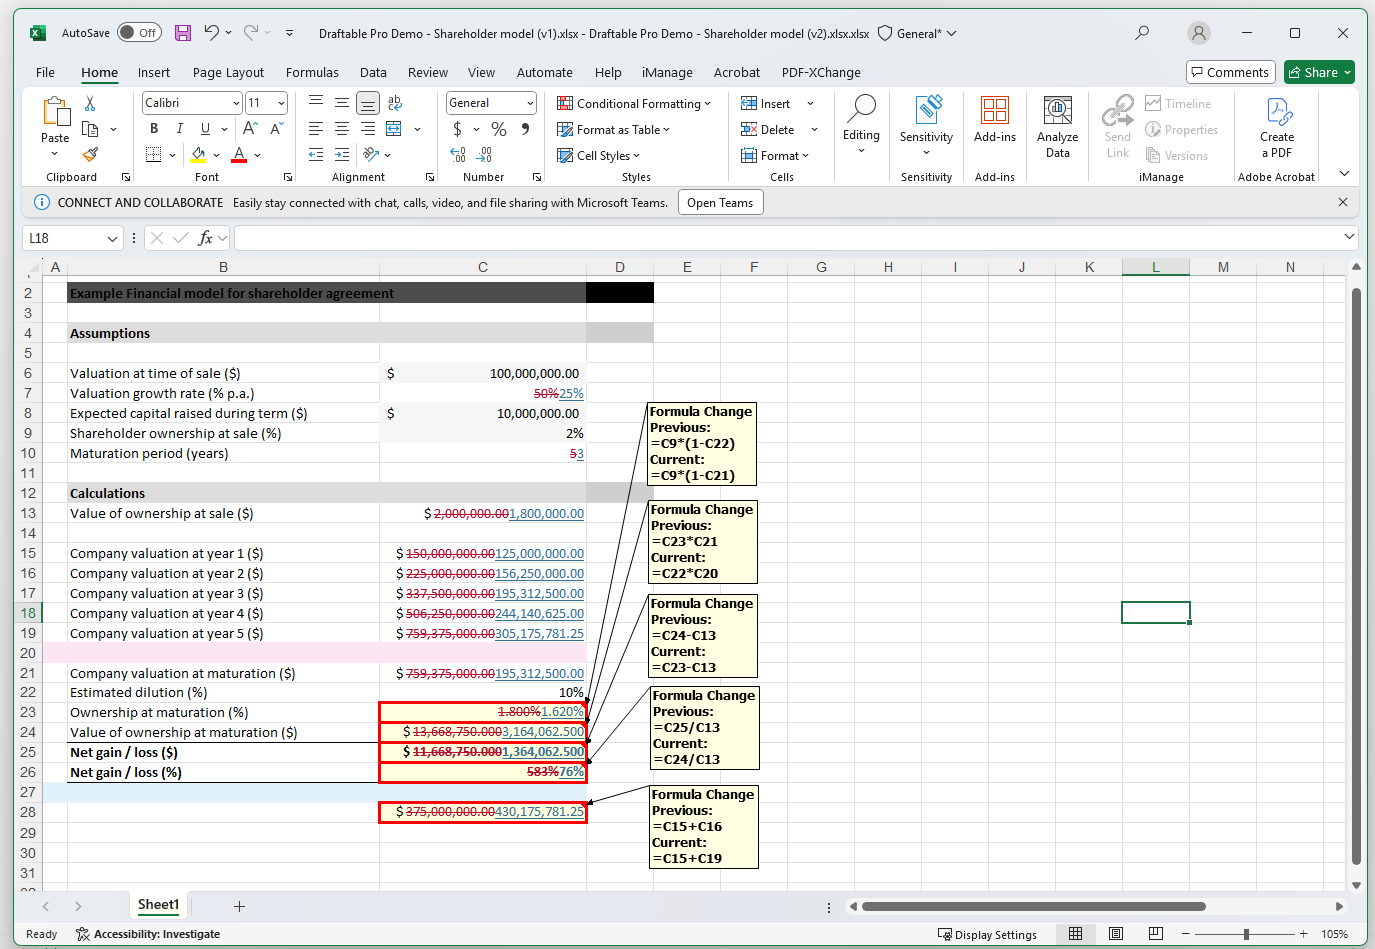Expand the General number format dropdown

tap(530, 103)
